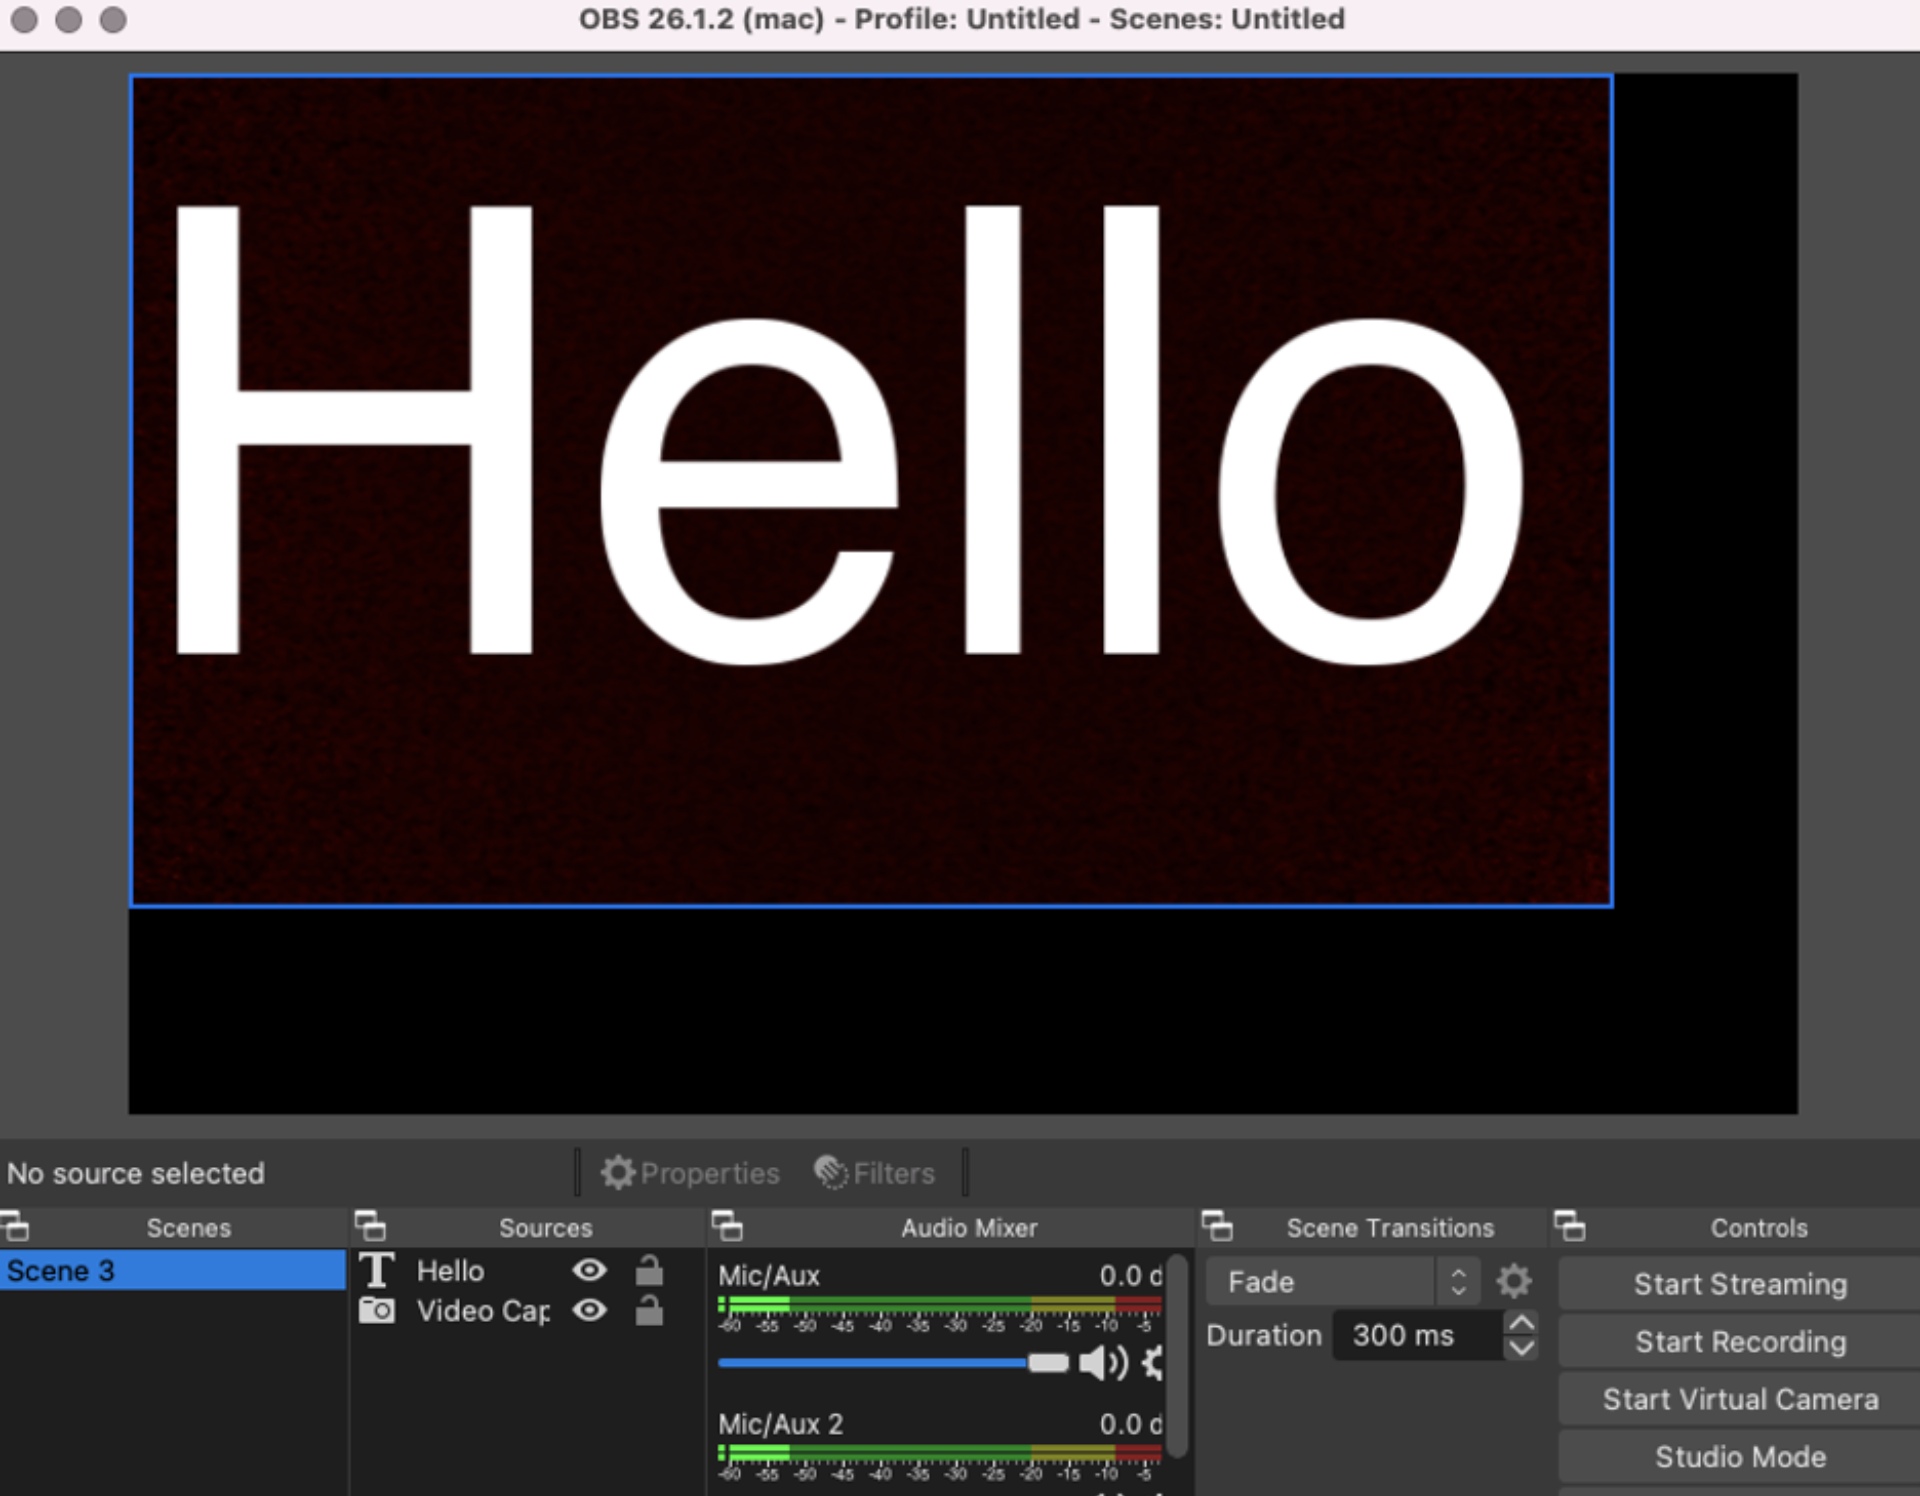1920x1496 pixels.
Task: Click the Hello text source icon
Action: 378,1270
